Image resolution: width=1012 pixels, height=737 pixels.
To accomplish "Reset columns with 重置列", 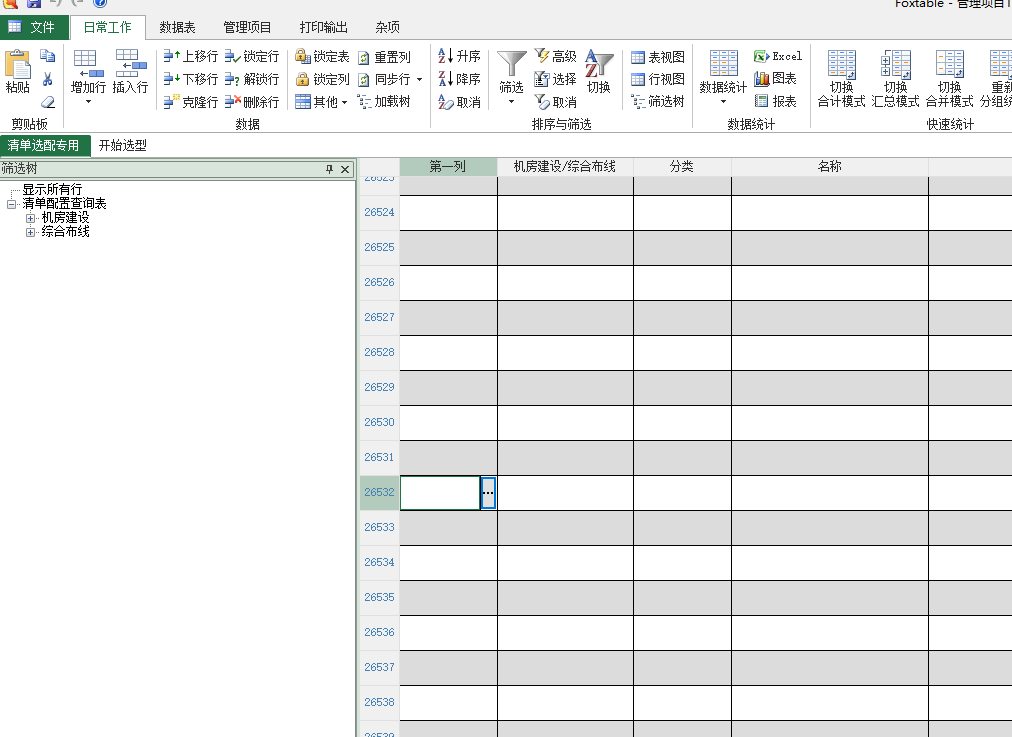I will 384,57.
